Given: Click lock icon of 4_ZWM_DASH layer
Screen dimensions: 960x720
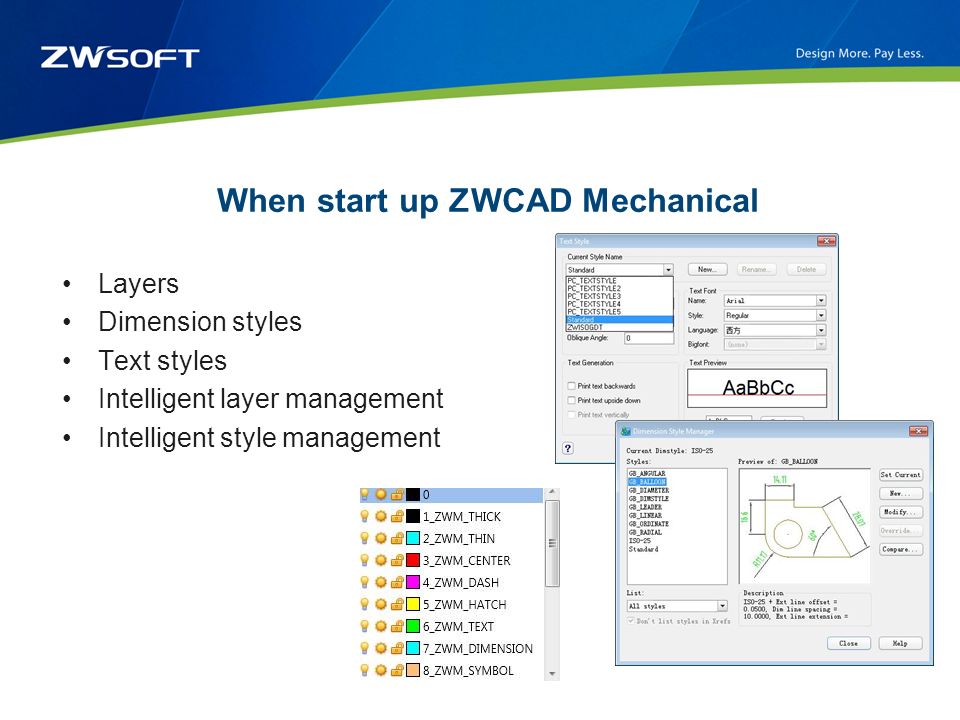Looking at the screenshot, I should point(397,582).
